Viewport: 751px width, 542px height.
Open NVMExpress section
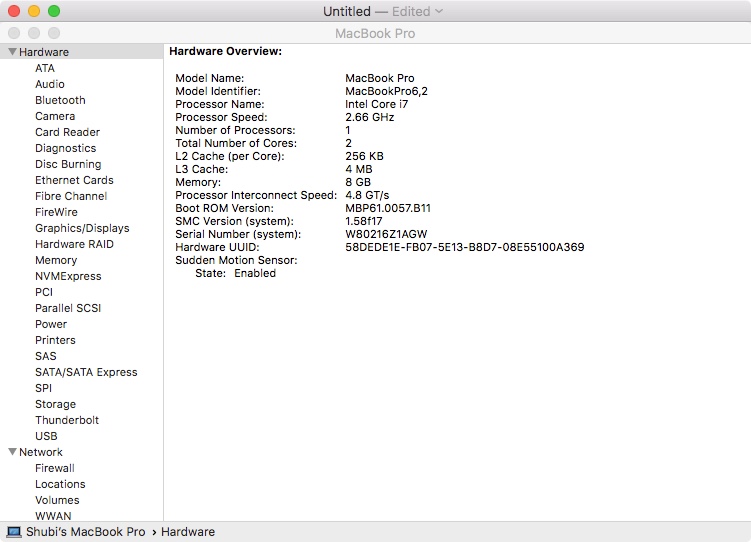point(68,276)
